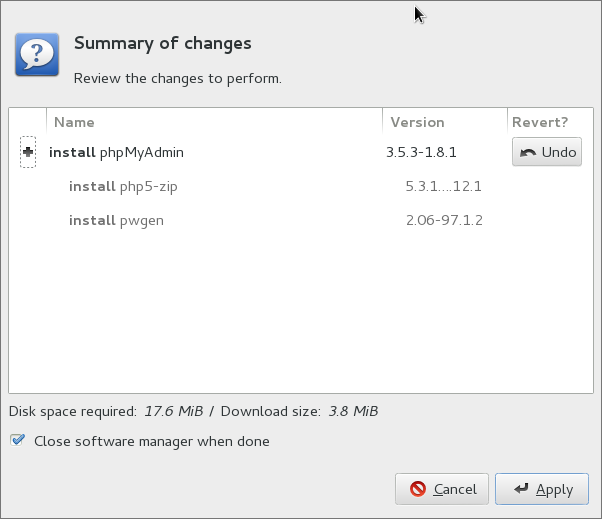
Task: Cancel the summary of changes
Action: (x=442, y=489)
